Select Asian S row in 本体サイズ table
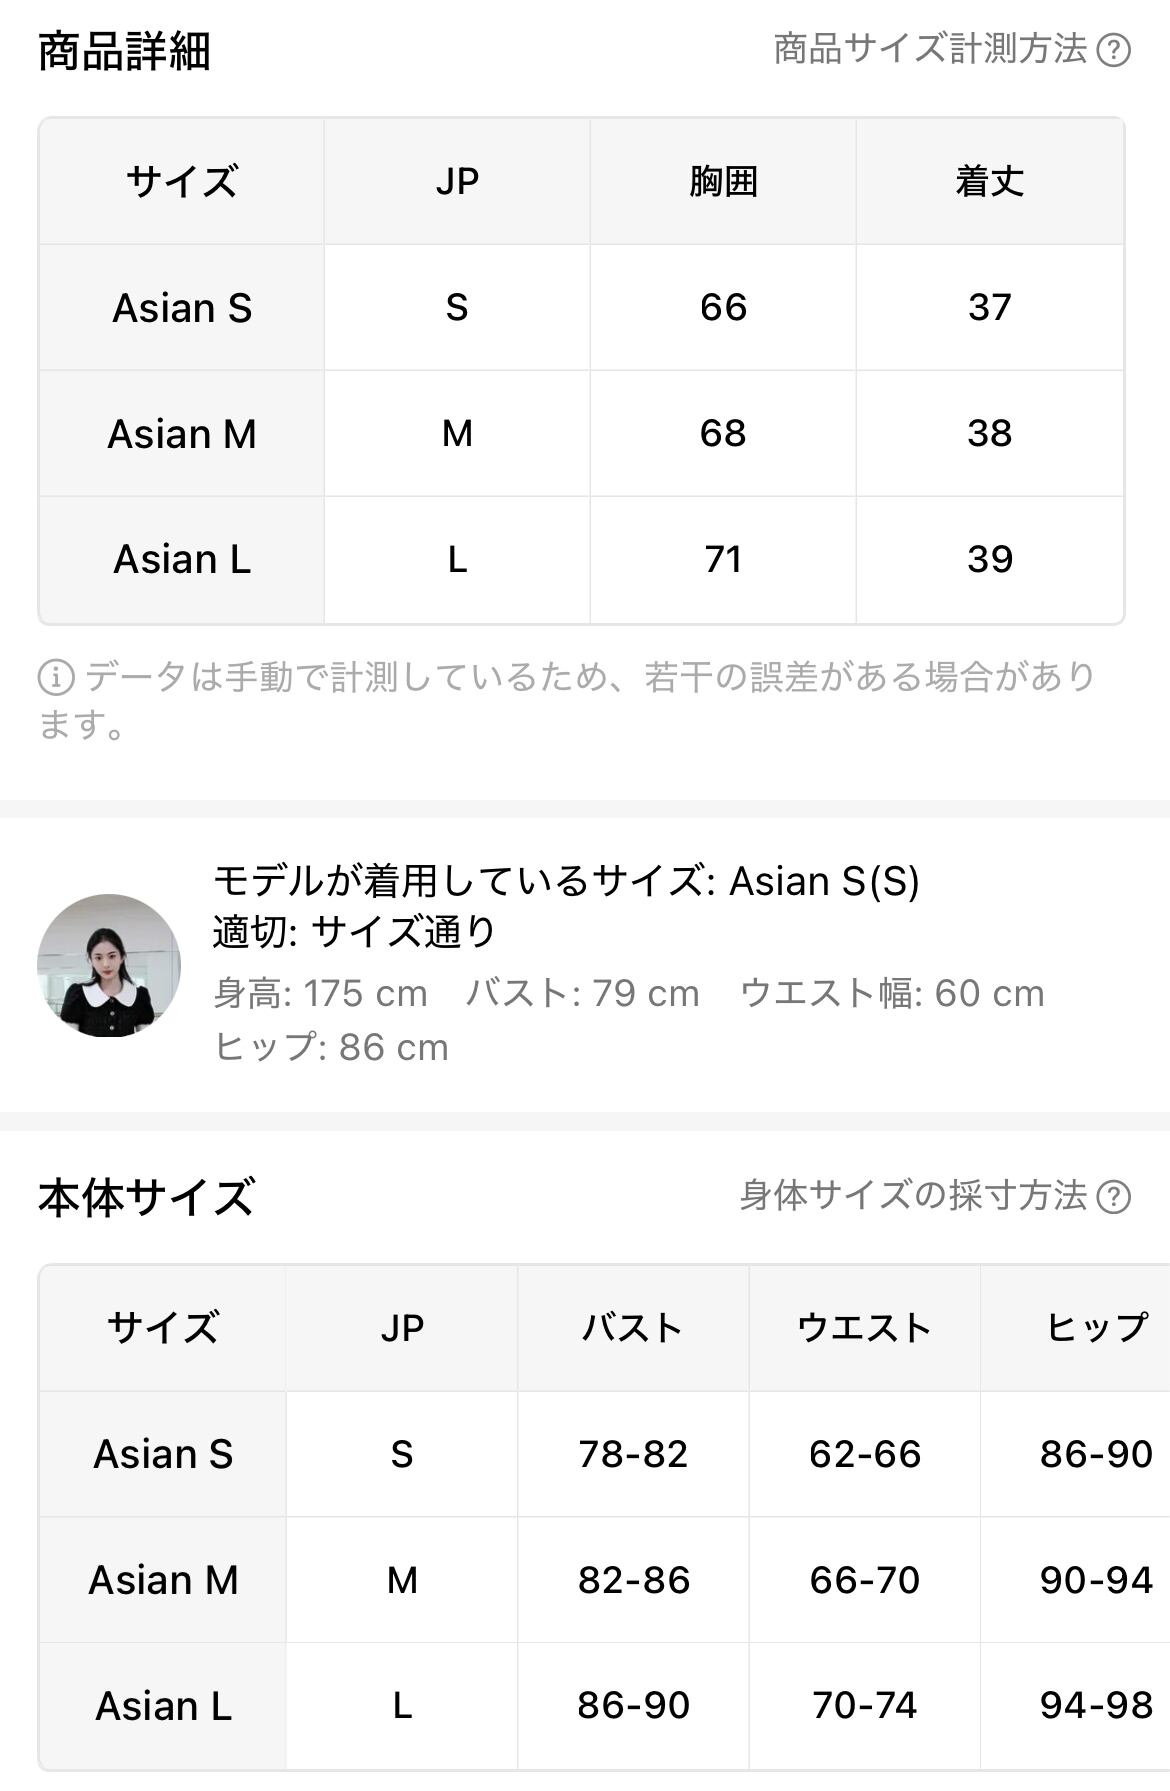This screenshot has width=1170, height=1791. click(x=163, y=1454)
